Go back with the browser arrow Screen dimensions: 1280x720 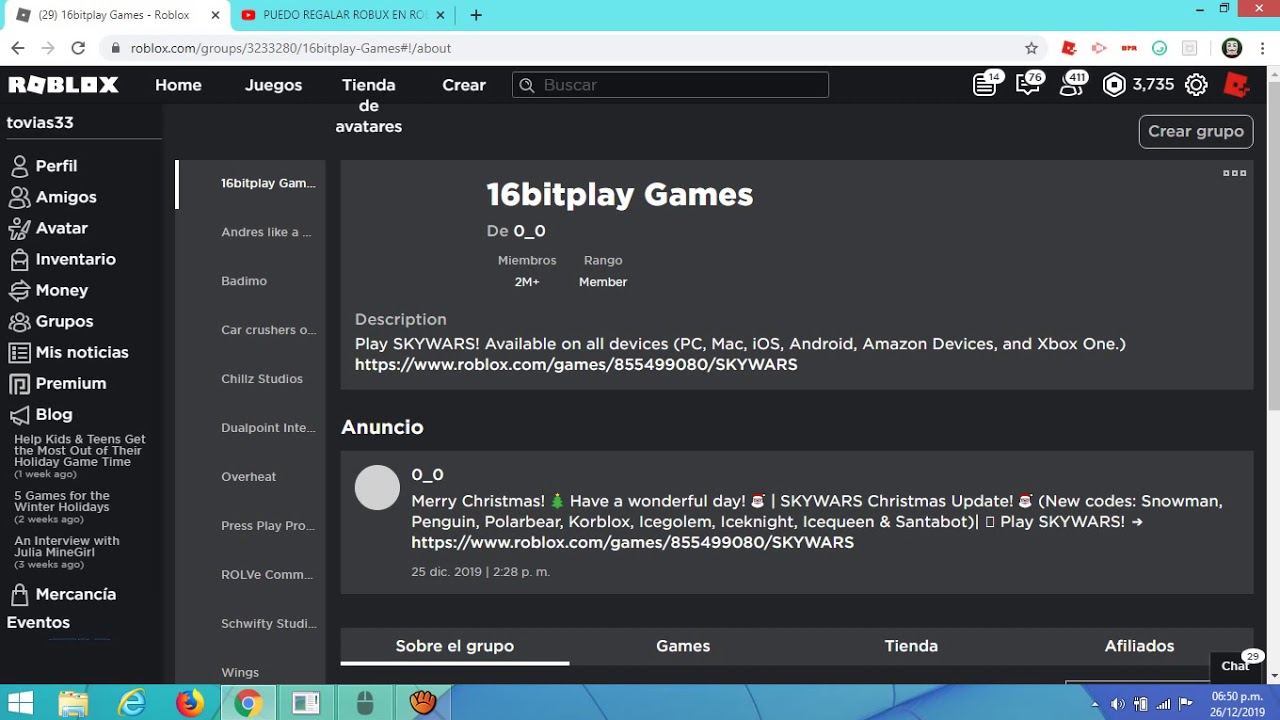pos(17,48)
